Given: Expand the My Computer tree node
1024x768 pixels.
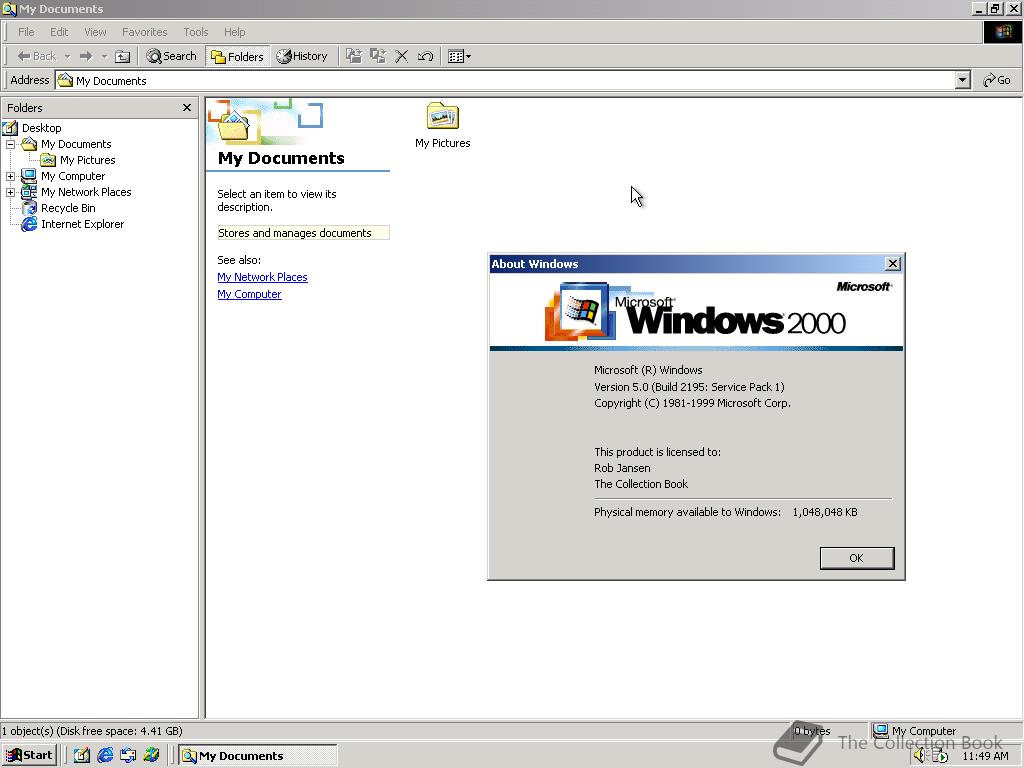Looking at the screenshot, I should click(10, 176).
